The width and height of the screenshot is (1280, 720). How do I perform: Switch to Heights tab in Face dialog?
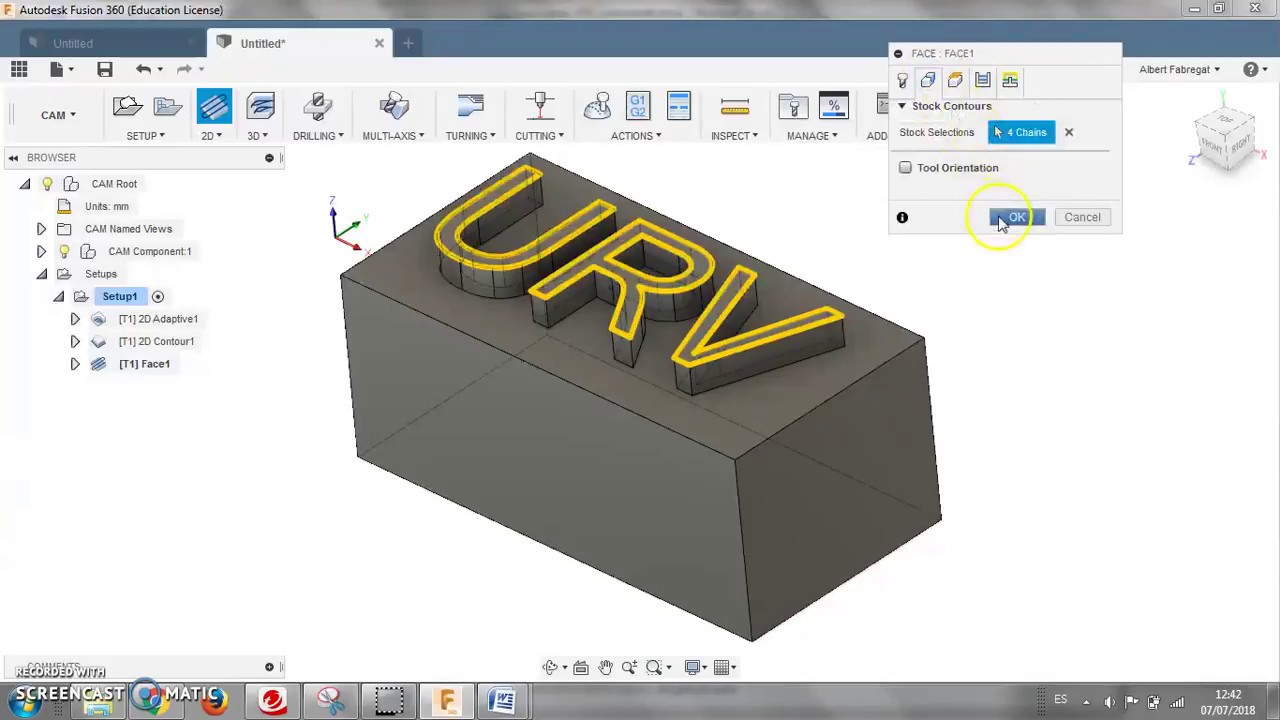click(955, 80)
